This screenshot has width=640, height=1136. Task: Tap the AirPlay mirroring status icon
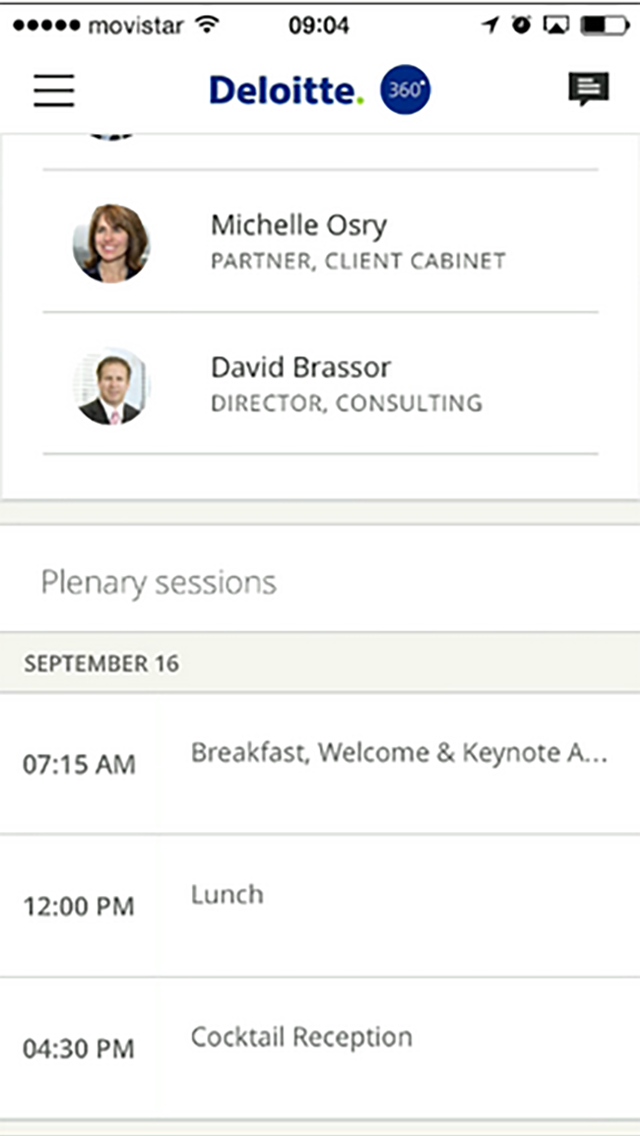click(556, 25)
